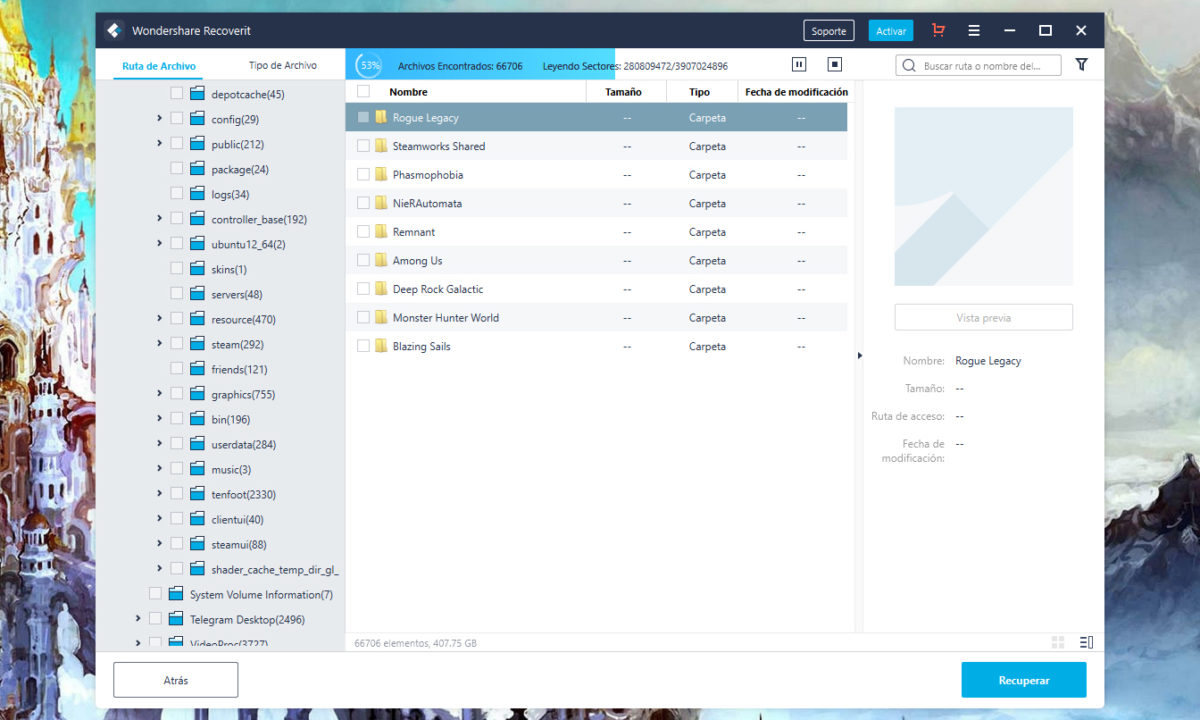
Task: Switch to detail list view icon
Action: click(1087, 642)
